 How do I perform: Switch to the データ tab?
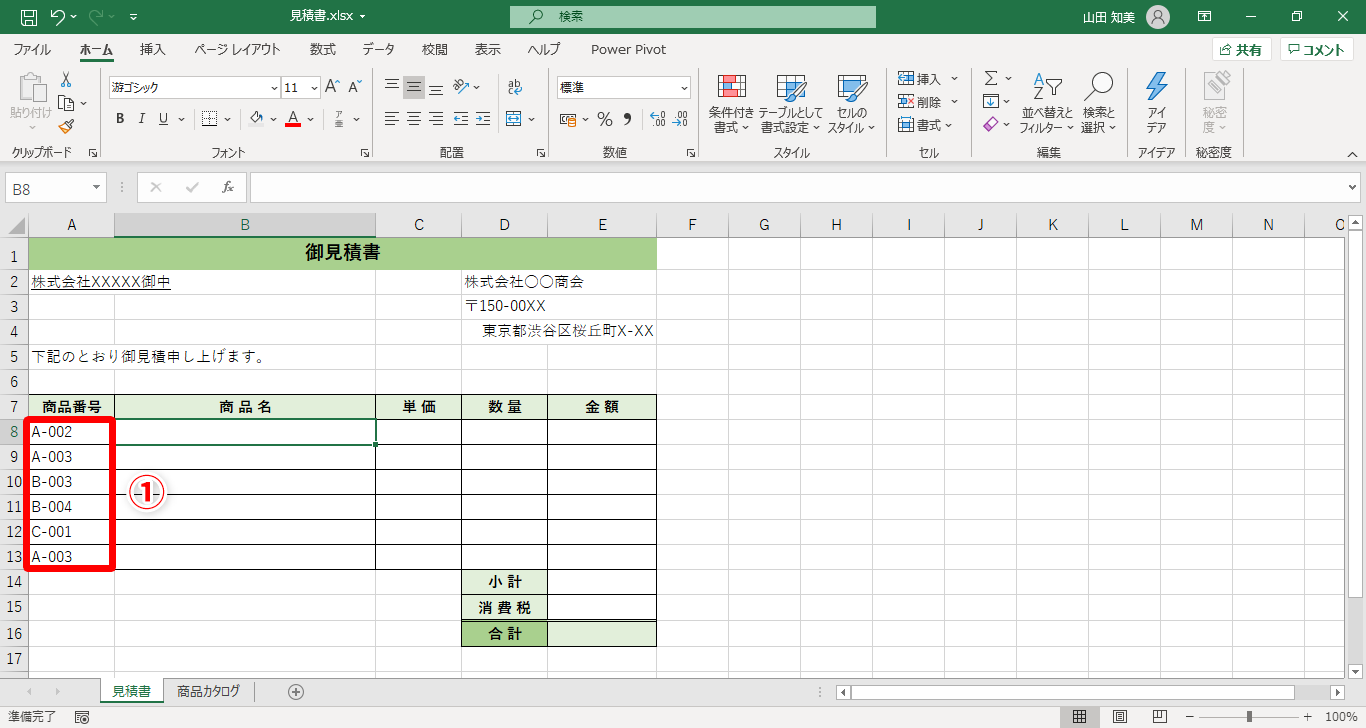coord(378,49)
